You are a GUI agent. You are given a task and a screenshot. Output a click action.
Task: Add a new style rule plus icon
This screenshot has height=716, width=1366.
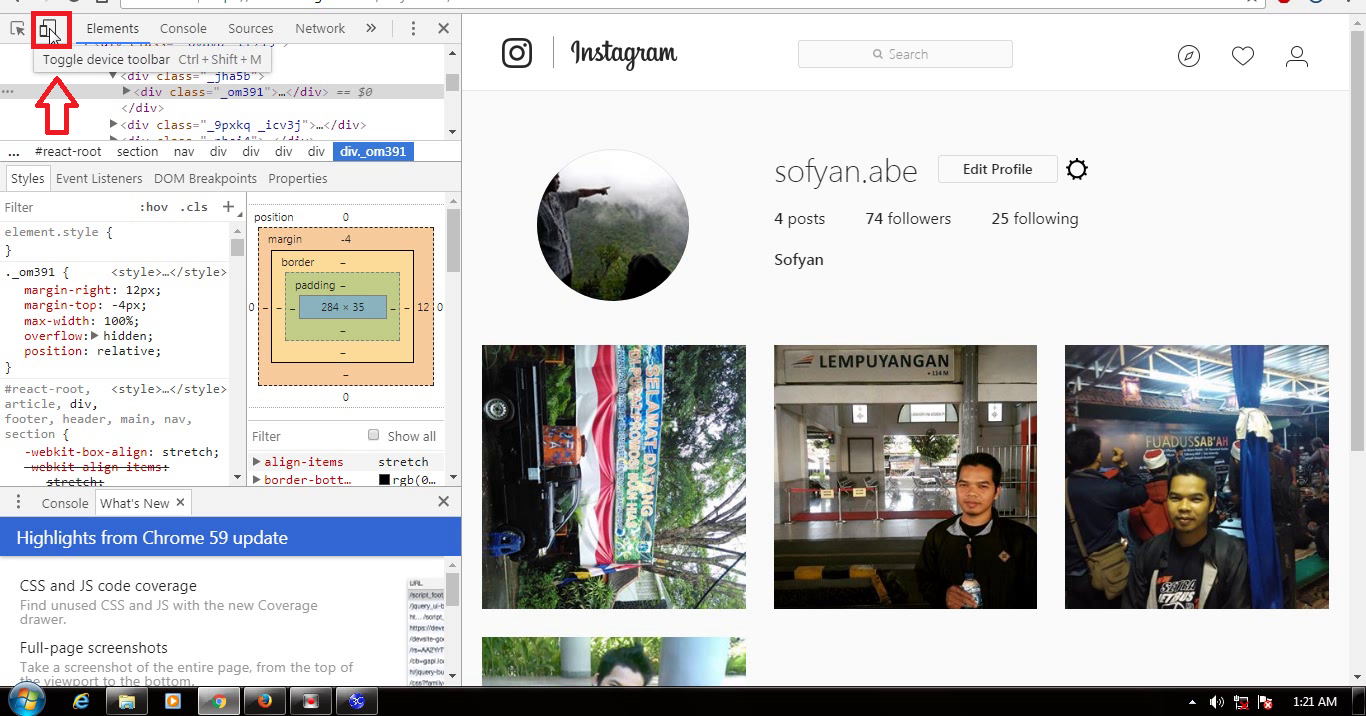coord(228,207)
